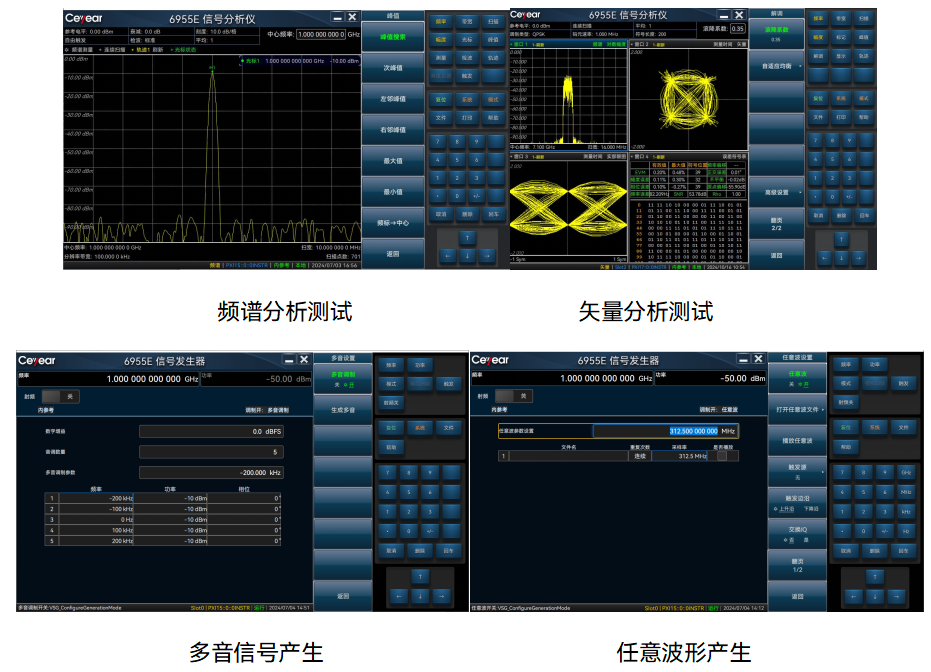Toggle 多音调制 on/off softkey
The image size is (931, 672).
[342, 379]
